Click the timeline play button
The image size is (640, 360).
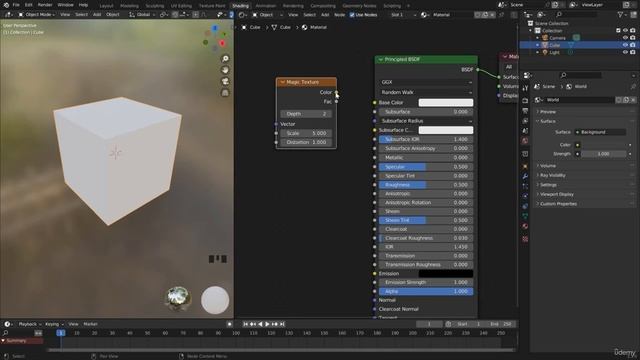[267, 324]
